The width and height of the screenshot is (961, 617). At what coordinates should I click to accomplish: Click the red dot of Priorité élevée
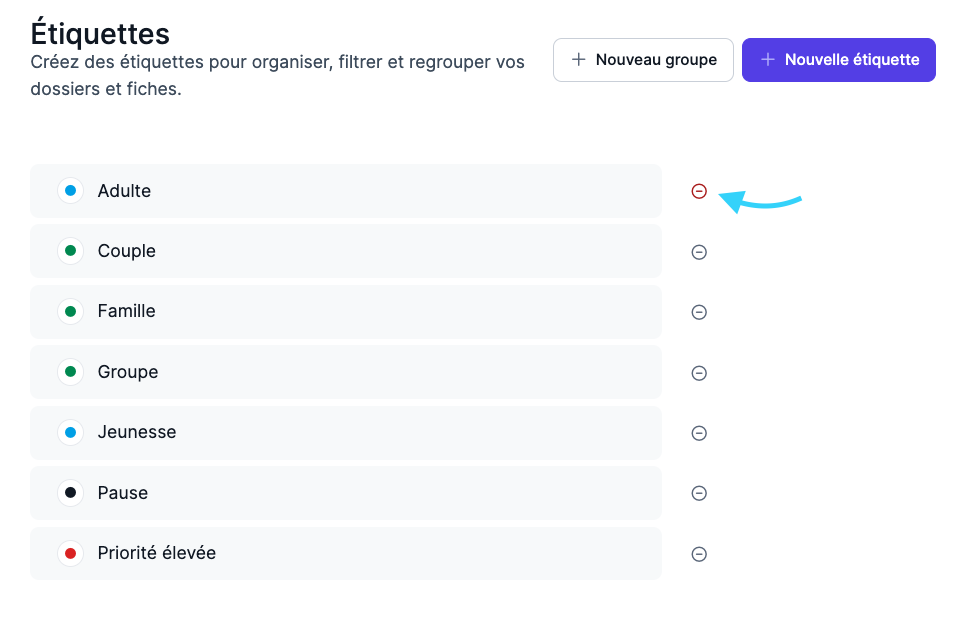[70, 553]
